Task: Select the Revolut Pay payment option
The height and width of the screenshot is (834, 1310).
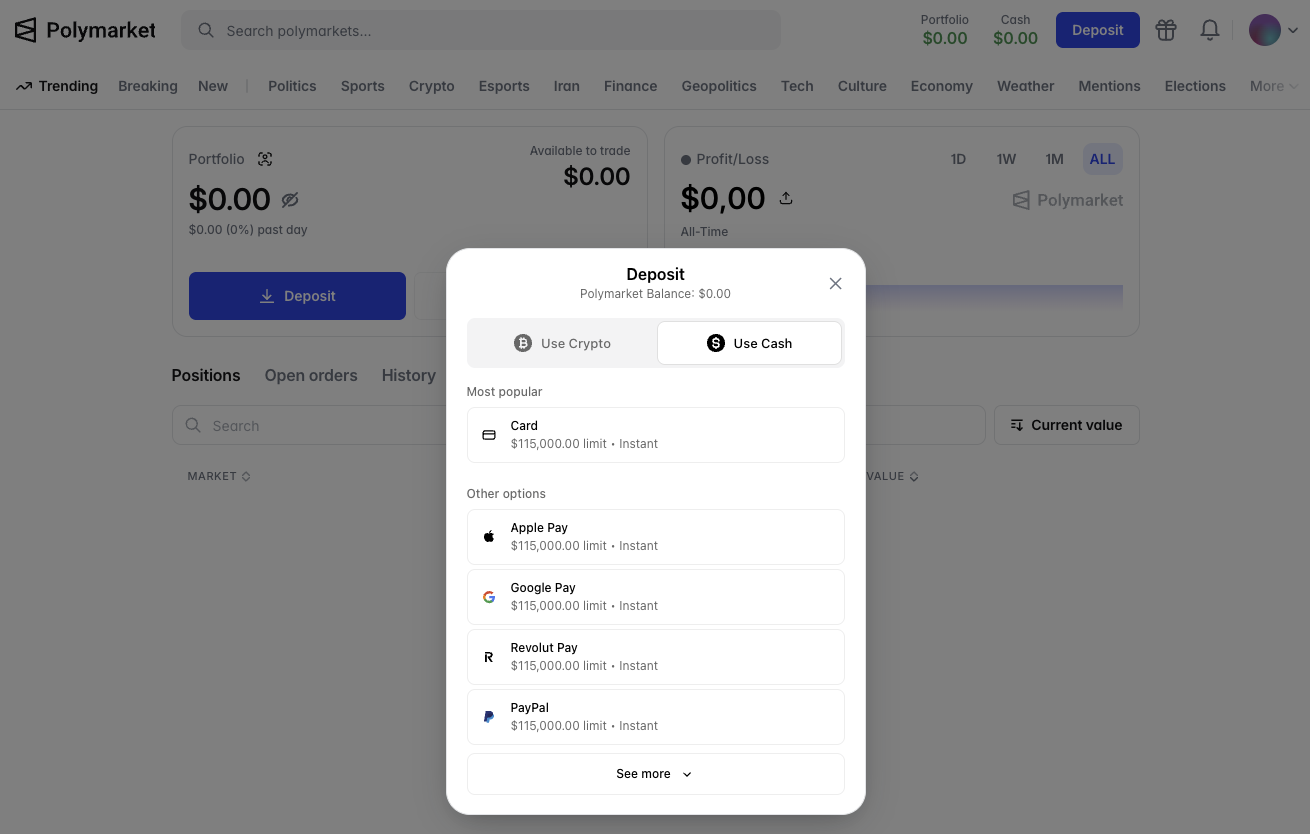Action: 655,656
